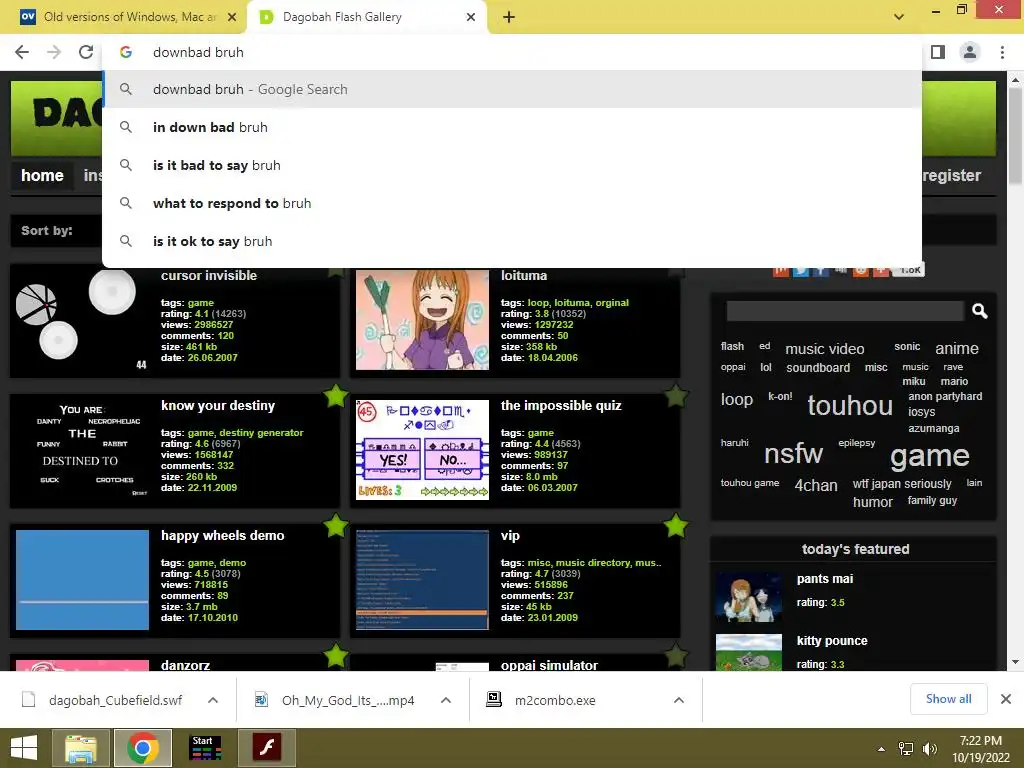The image size is (1024, 768).
Task: Toggle the star on 'happy wheels demo'
Action: 336,525
